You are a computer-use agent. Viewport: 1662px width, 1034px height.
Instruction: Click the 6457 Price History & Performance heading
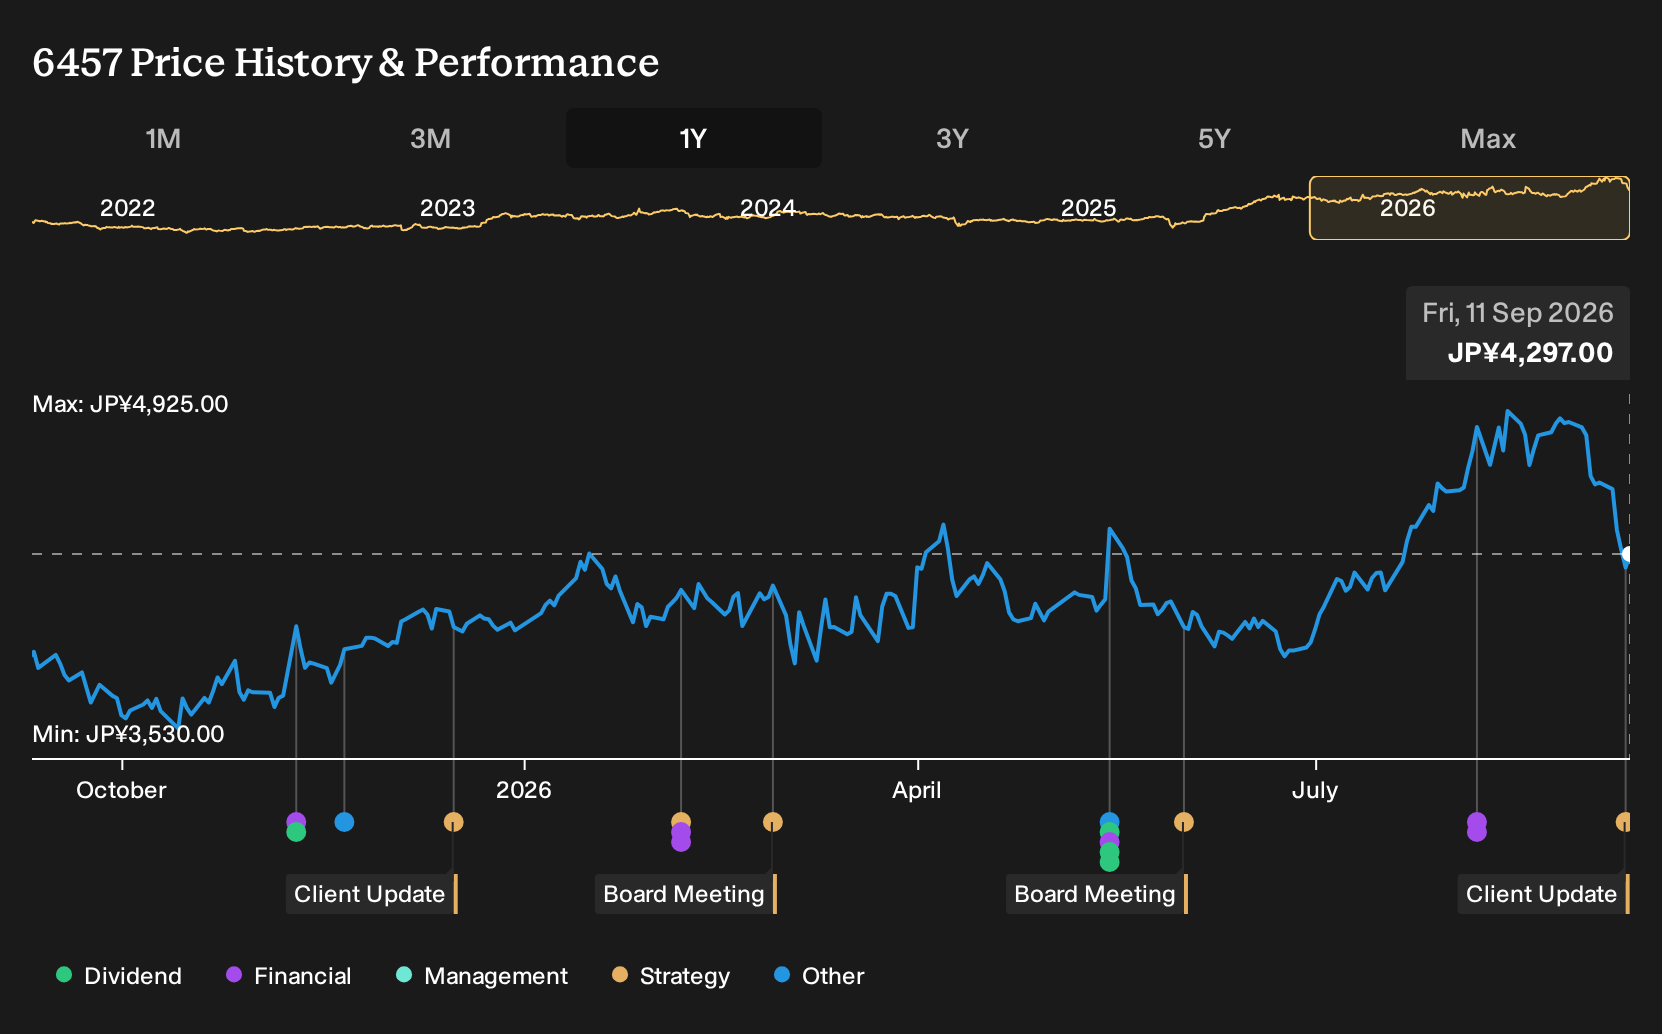(x=346, y=62)
